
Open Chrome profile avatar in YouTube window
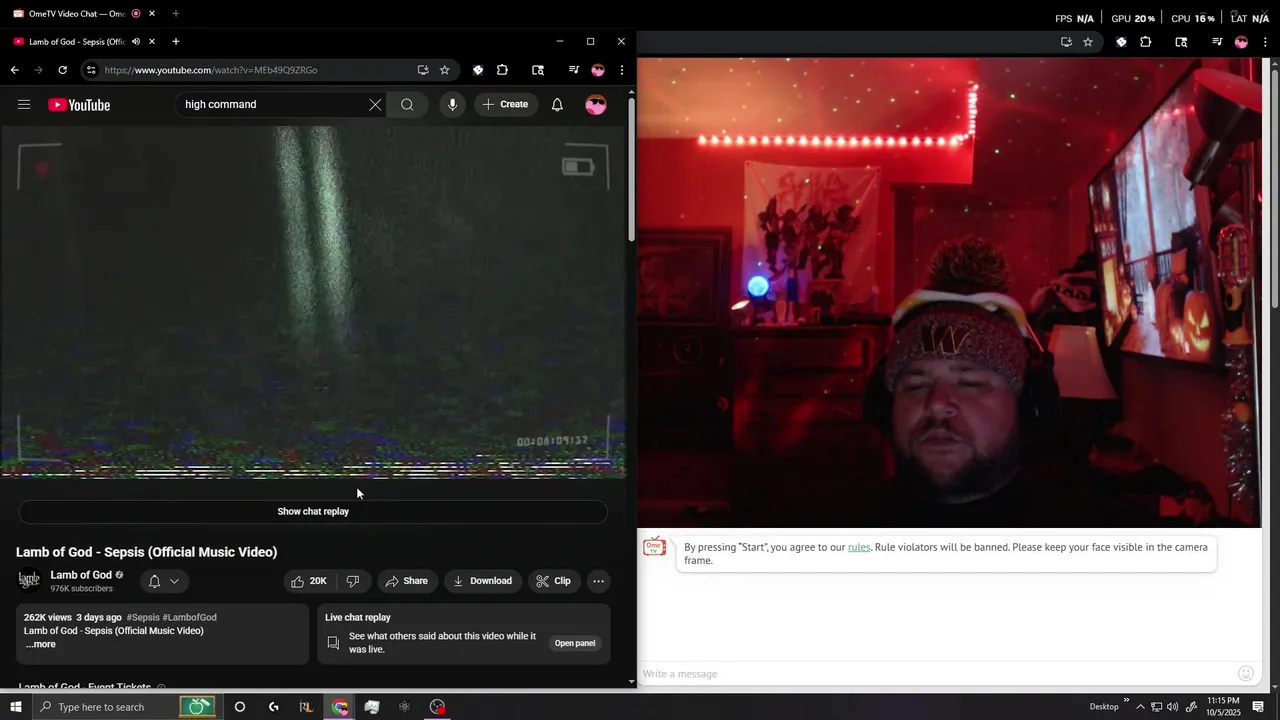598,70
